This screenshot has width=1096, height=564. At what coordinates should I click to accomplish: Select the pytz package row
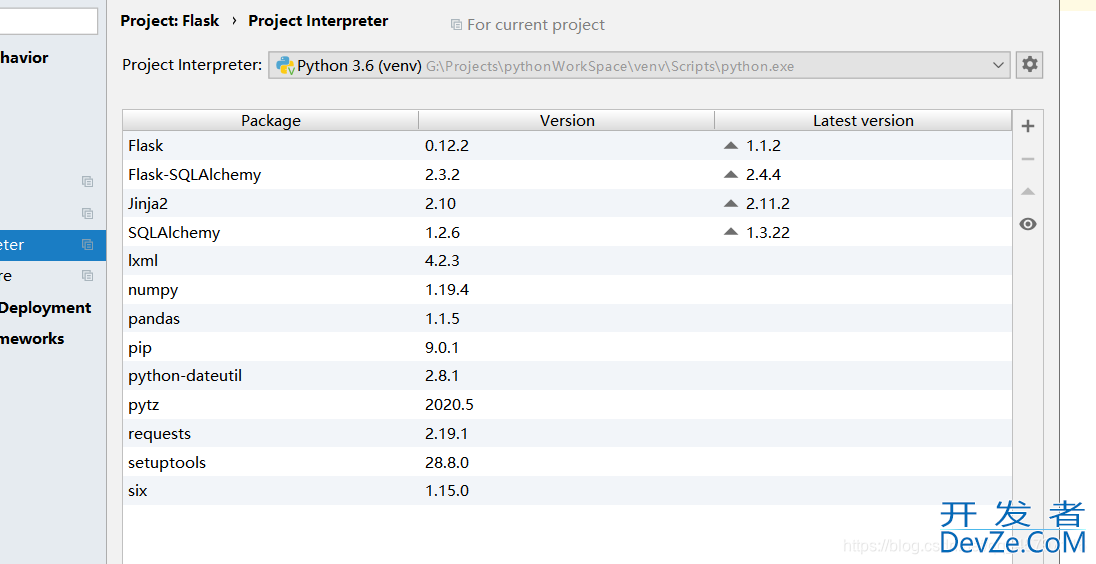point(567,405)
